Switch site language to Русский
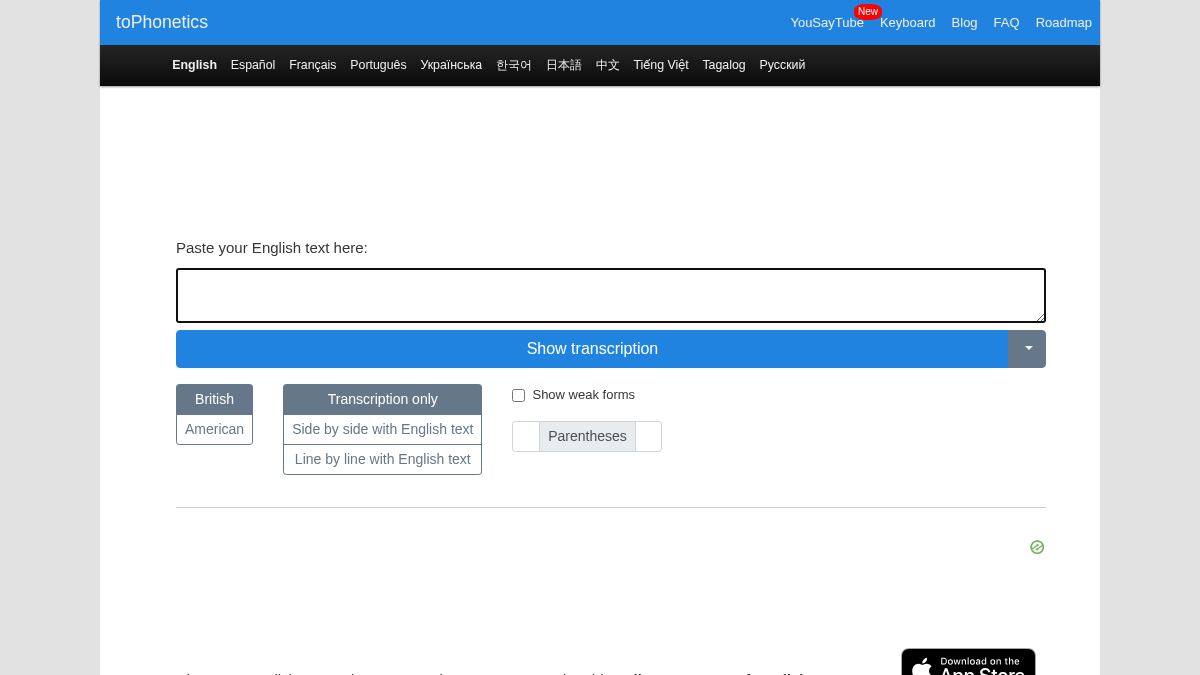Image resolution: width=1200 pixels, height=675 pixels. click(x=782, y=65)
